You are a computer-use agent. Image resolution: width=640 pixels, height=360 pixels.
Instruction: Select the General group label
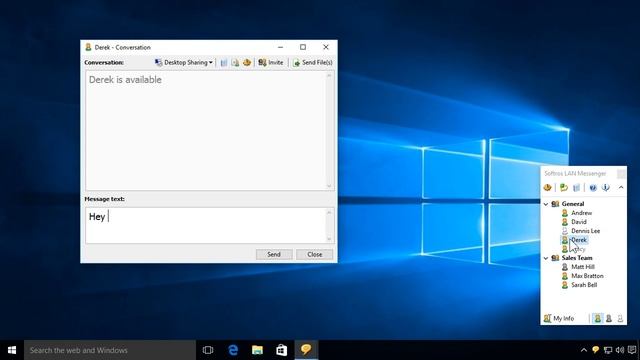(x=573, y=204)
